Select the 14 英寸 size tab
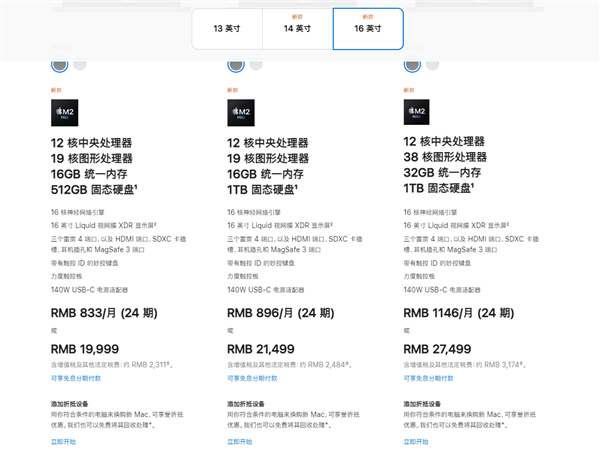This screenshot has height=458, width=600. (x=297, y=29)
